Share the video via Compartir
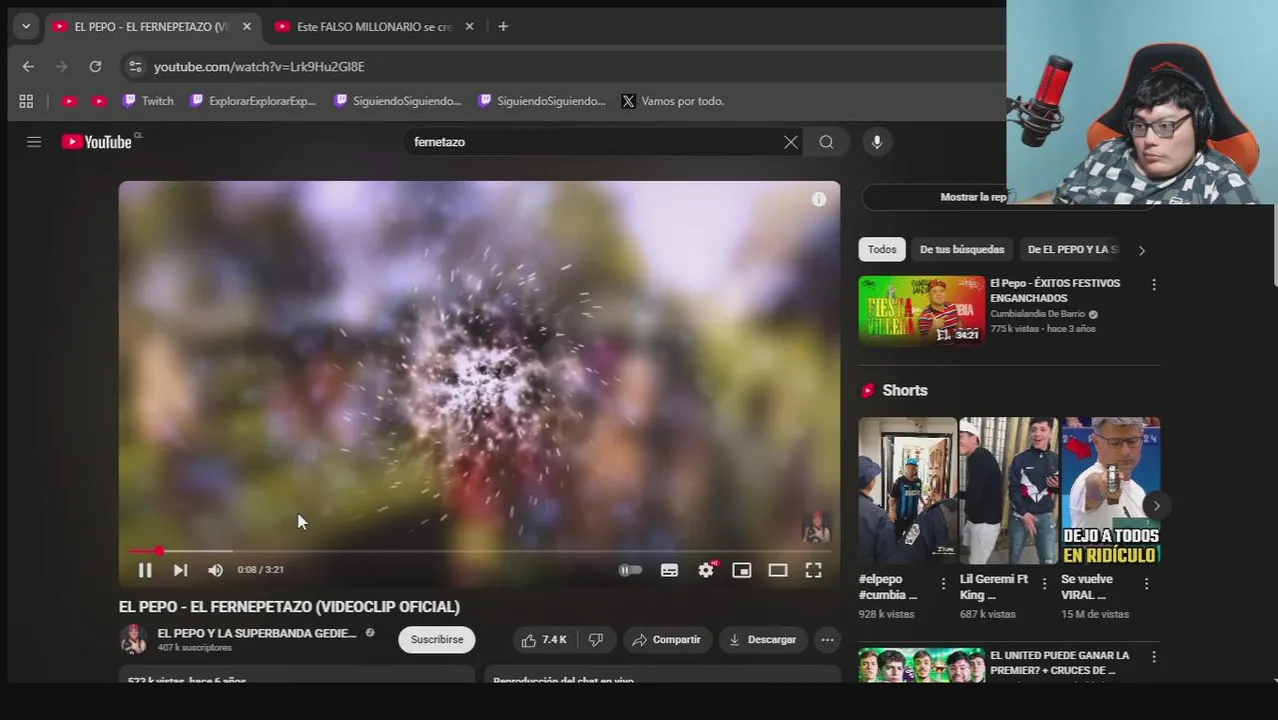This screenshot has width=1278, height=720. pyautogui.click(x=667, y=640)
